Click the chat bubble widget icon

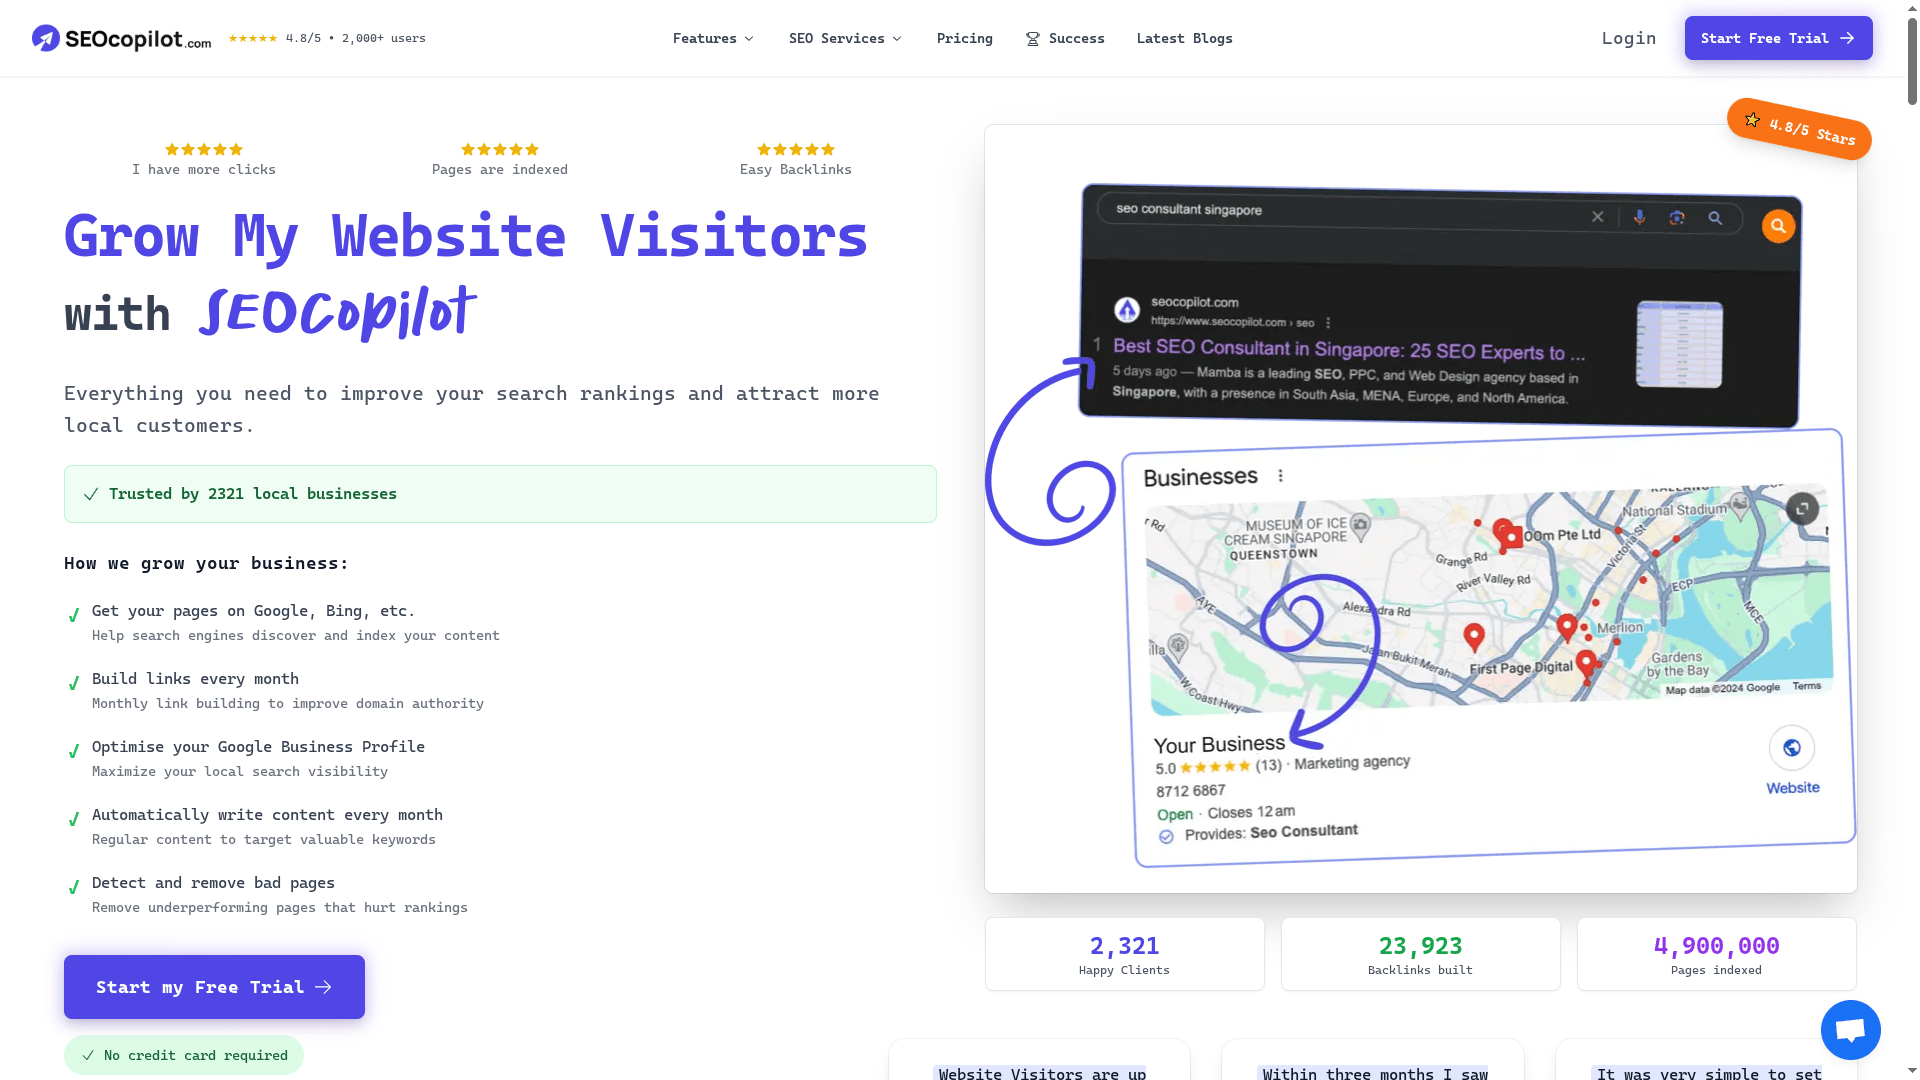click(x=1850, y=1030)
